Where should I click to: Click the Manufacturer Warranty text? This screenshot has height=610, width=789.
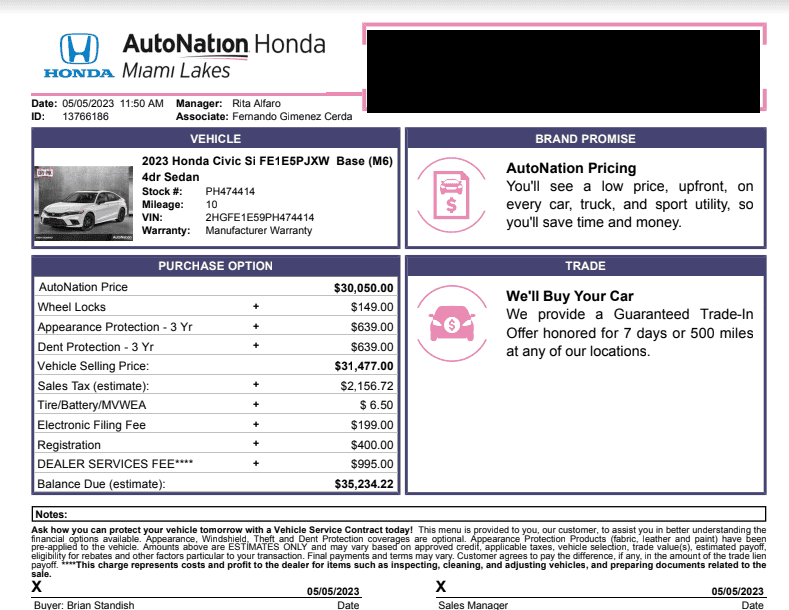click(x=259, y=231)
